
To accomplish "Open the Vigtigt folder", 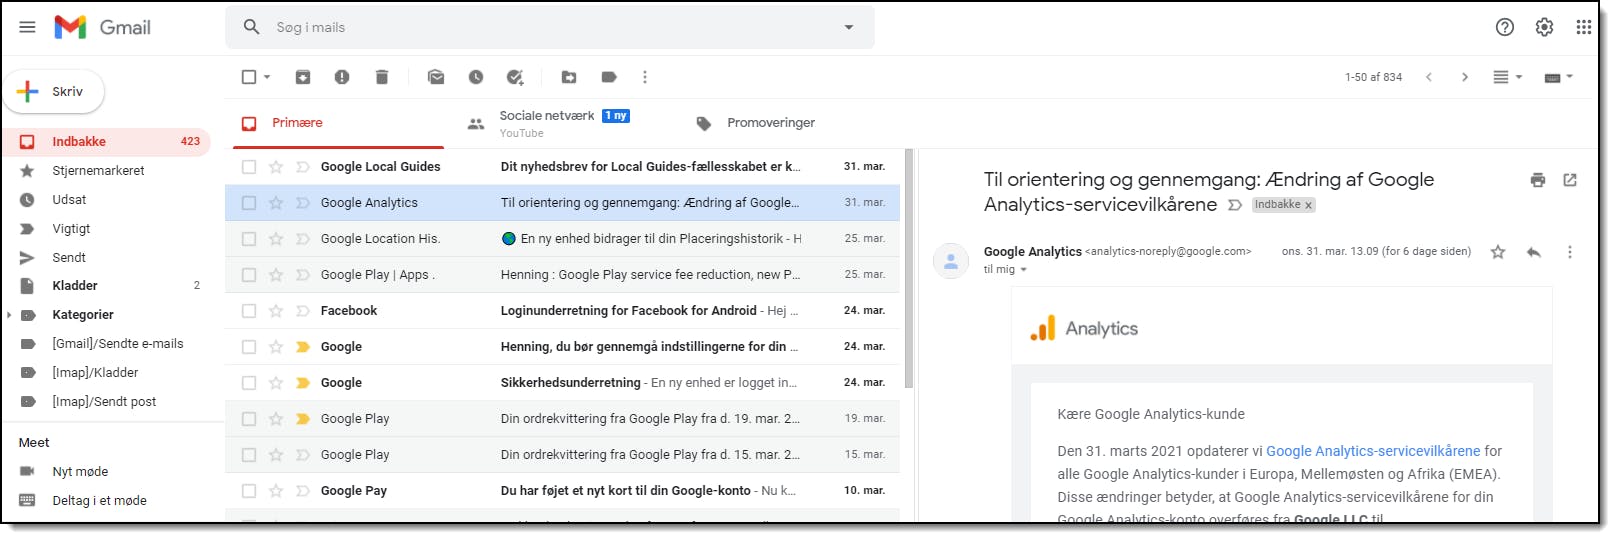I will (106, 229).
